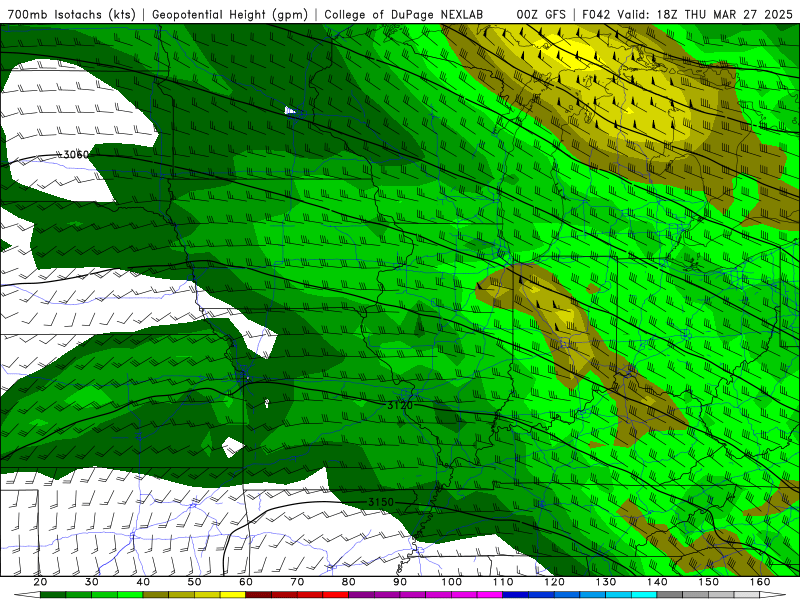Image resolution: width=800 pixels, height=600 pixels.
Task: Click the left arrow end of the color bar
Action: 27,595
